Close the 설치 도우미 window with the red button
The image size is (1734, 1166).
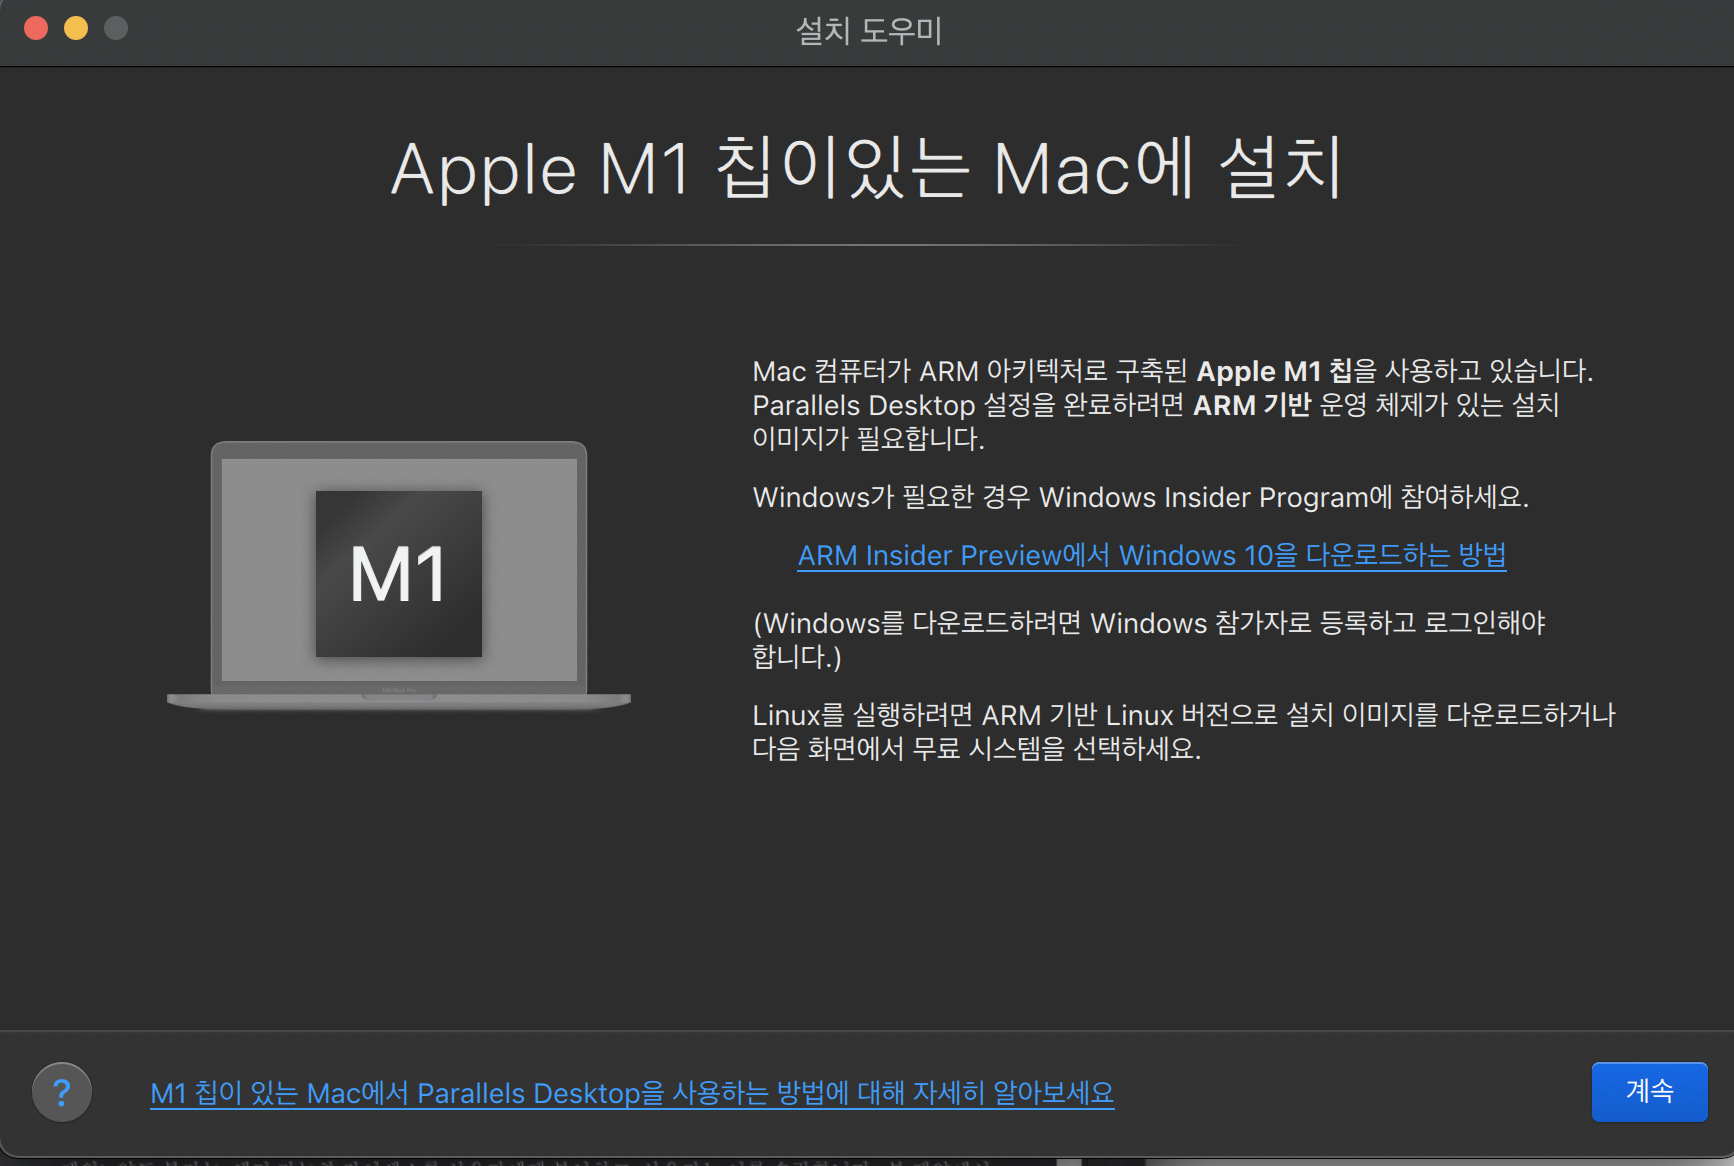pos(36,28)
